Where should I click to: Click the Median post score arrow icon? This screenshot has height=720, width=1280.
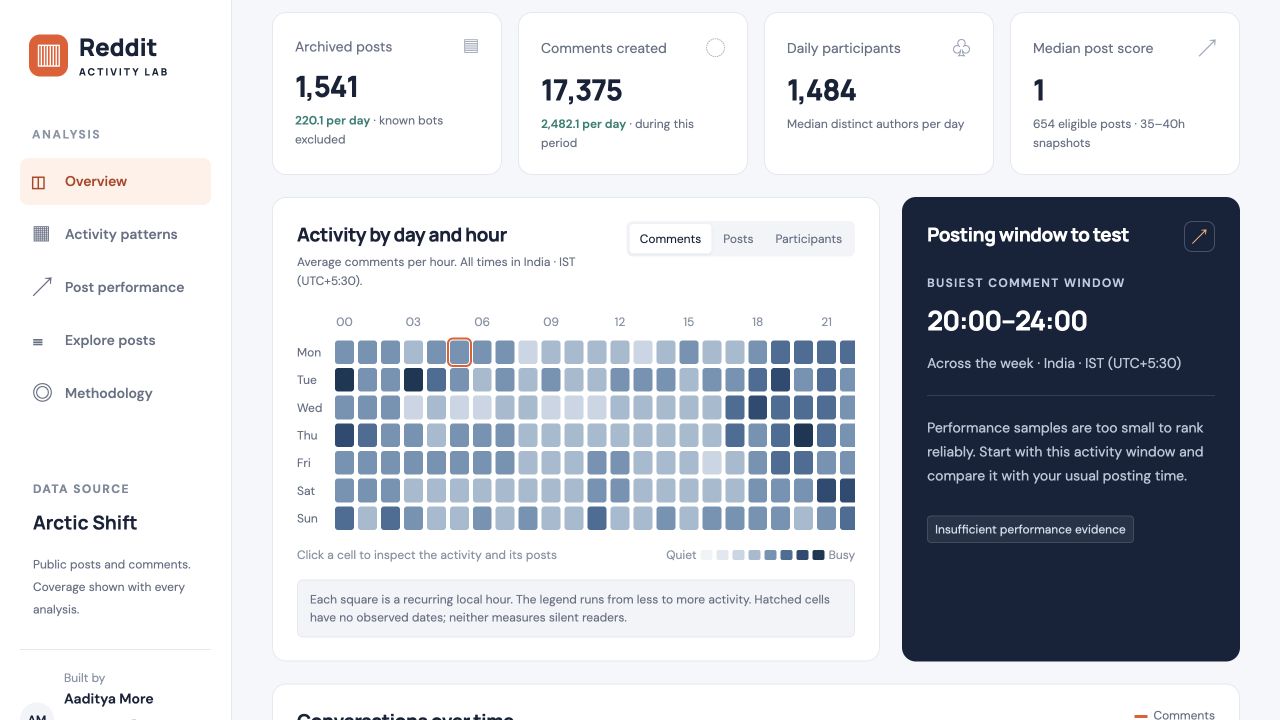coord(1207,48)
